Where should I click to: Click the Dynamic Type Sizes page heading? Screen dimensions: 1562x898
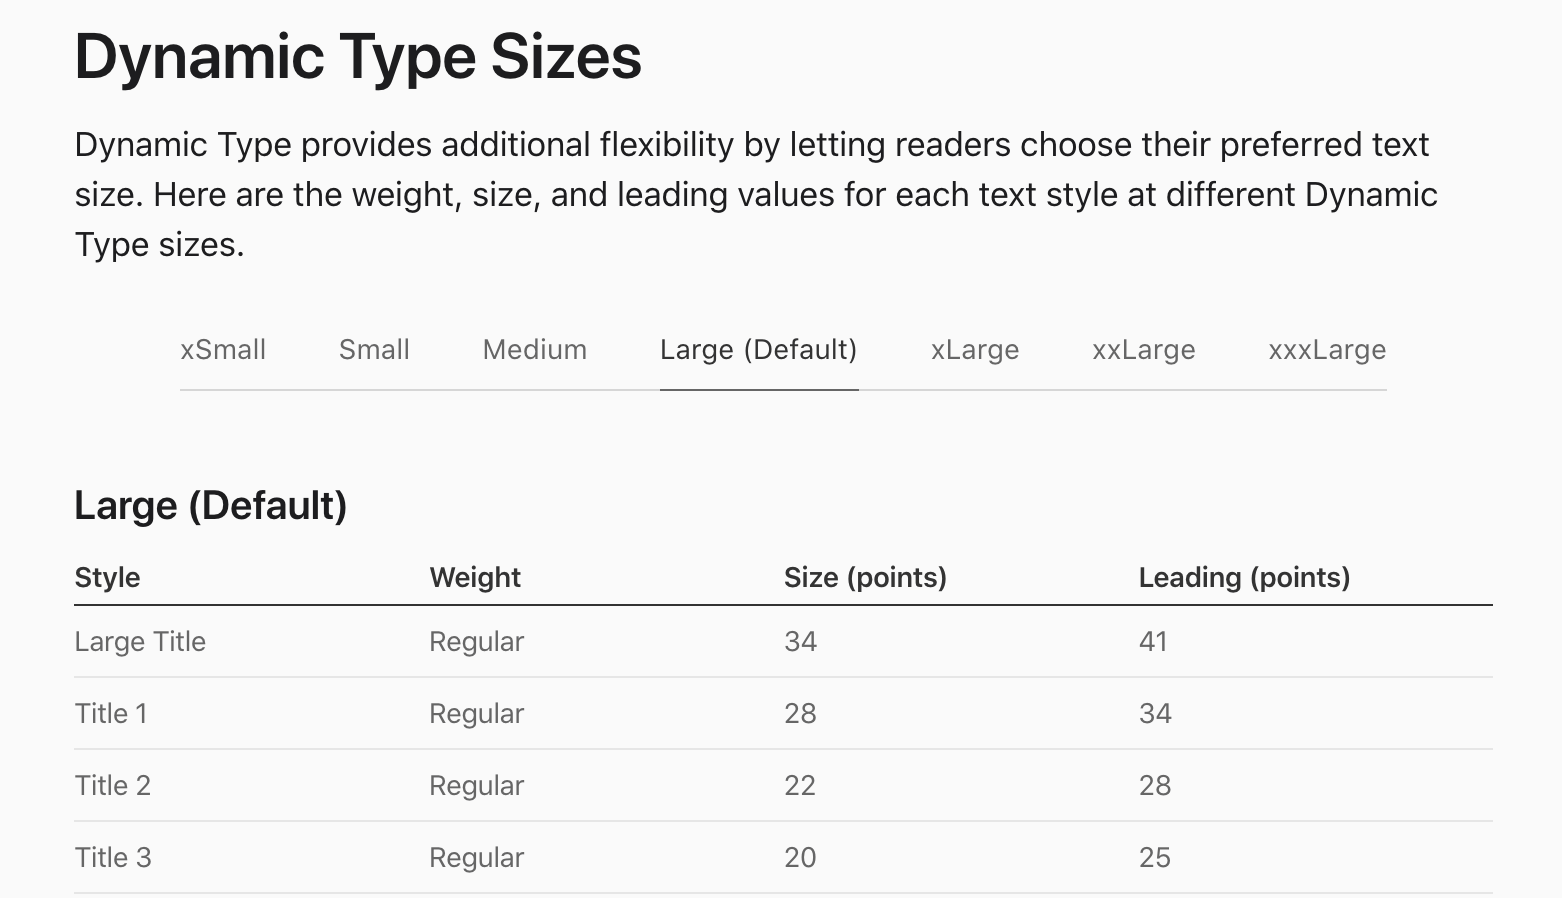coord(358,57)
